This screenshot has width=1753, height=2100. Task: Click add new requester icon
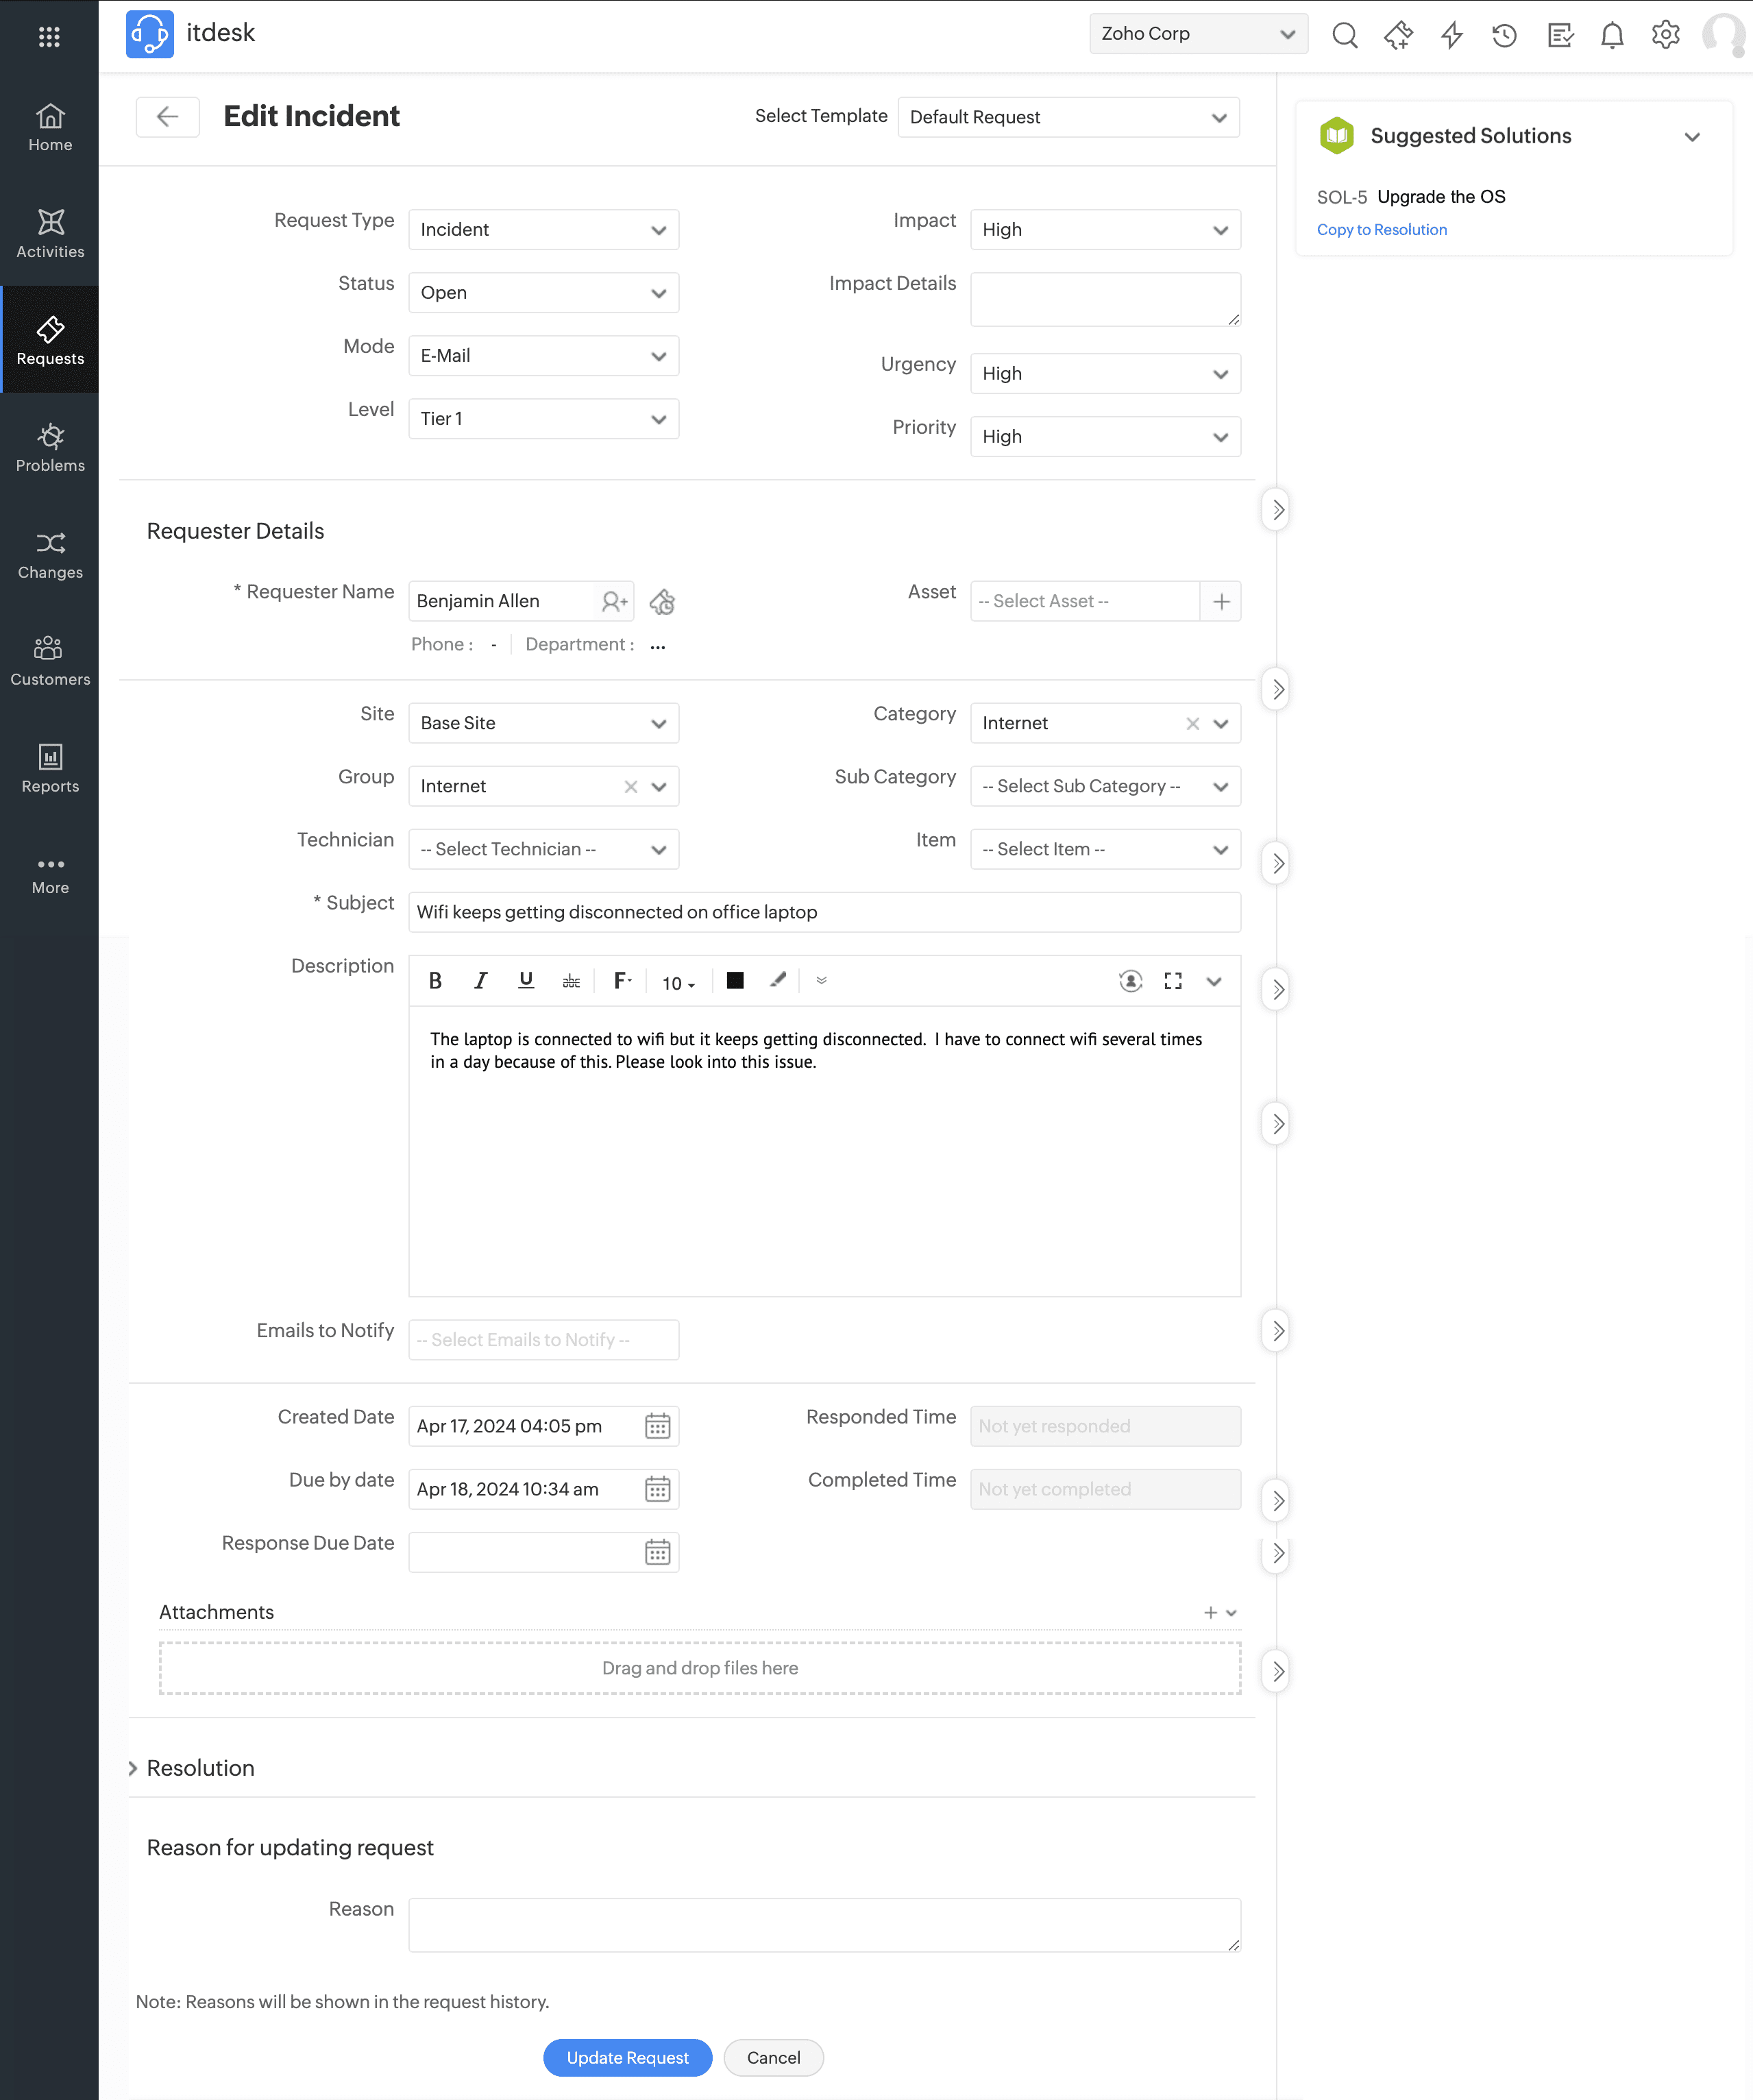click(614, 601)
